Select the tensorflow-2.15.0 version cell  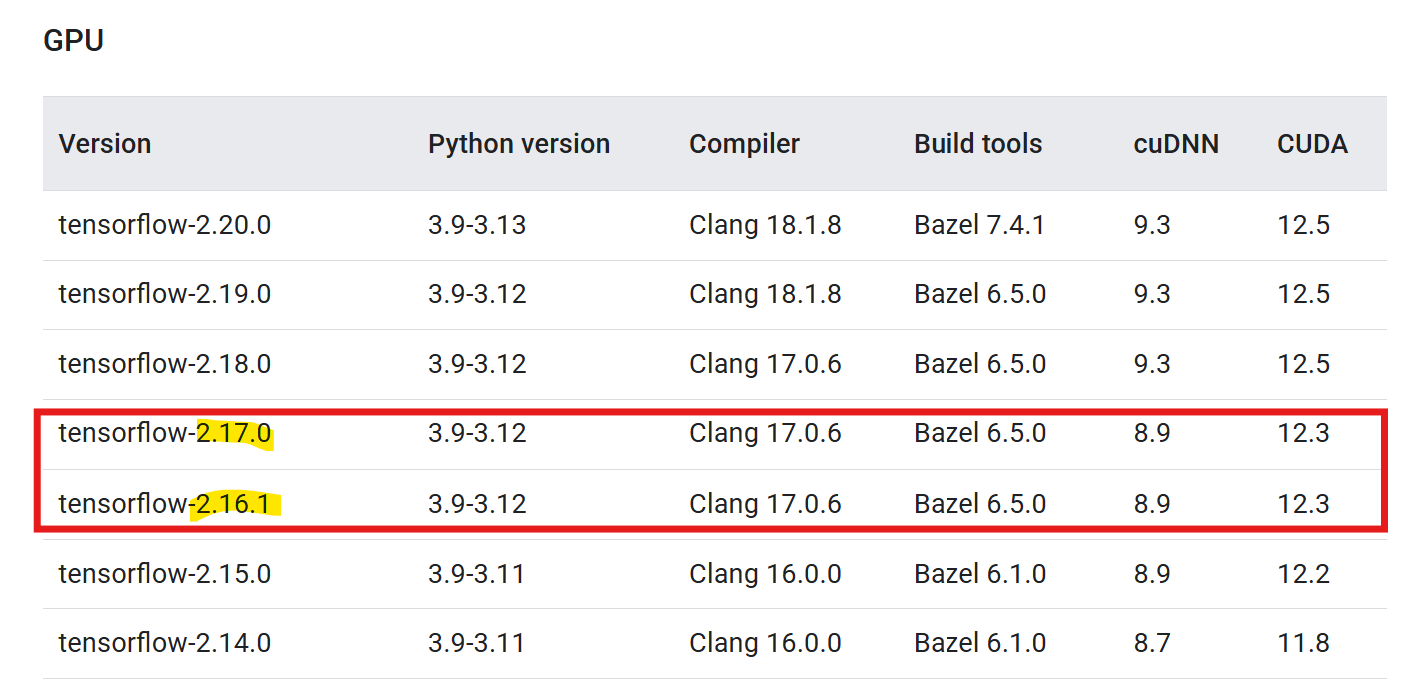(x=164, y=574)
